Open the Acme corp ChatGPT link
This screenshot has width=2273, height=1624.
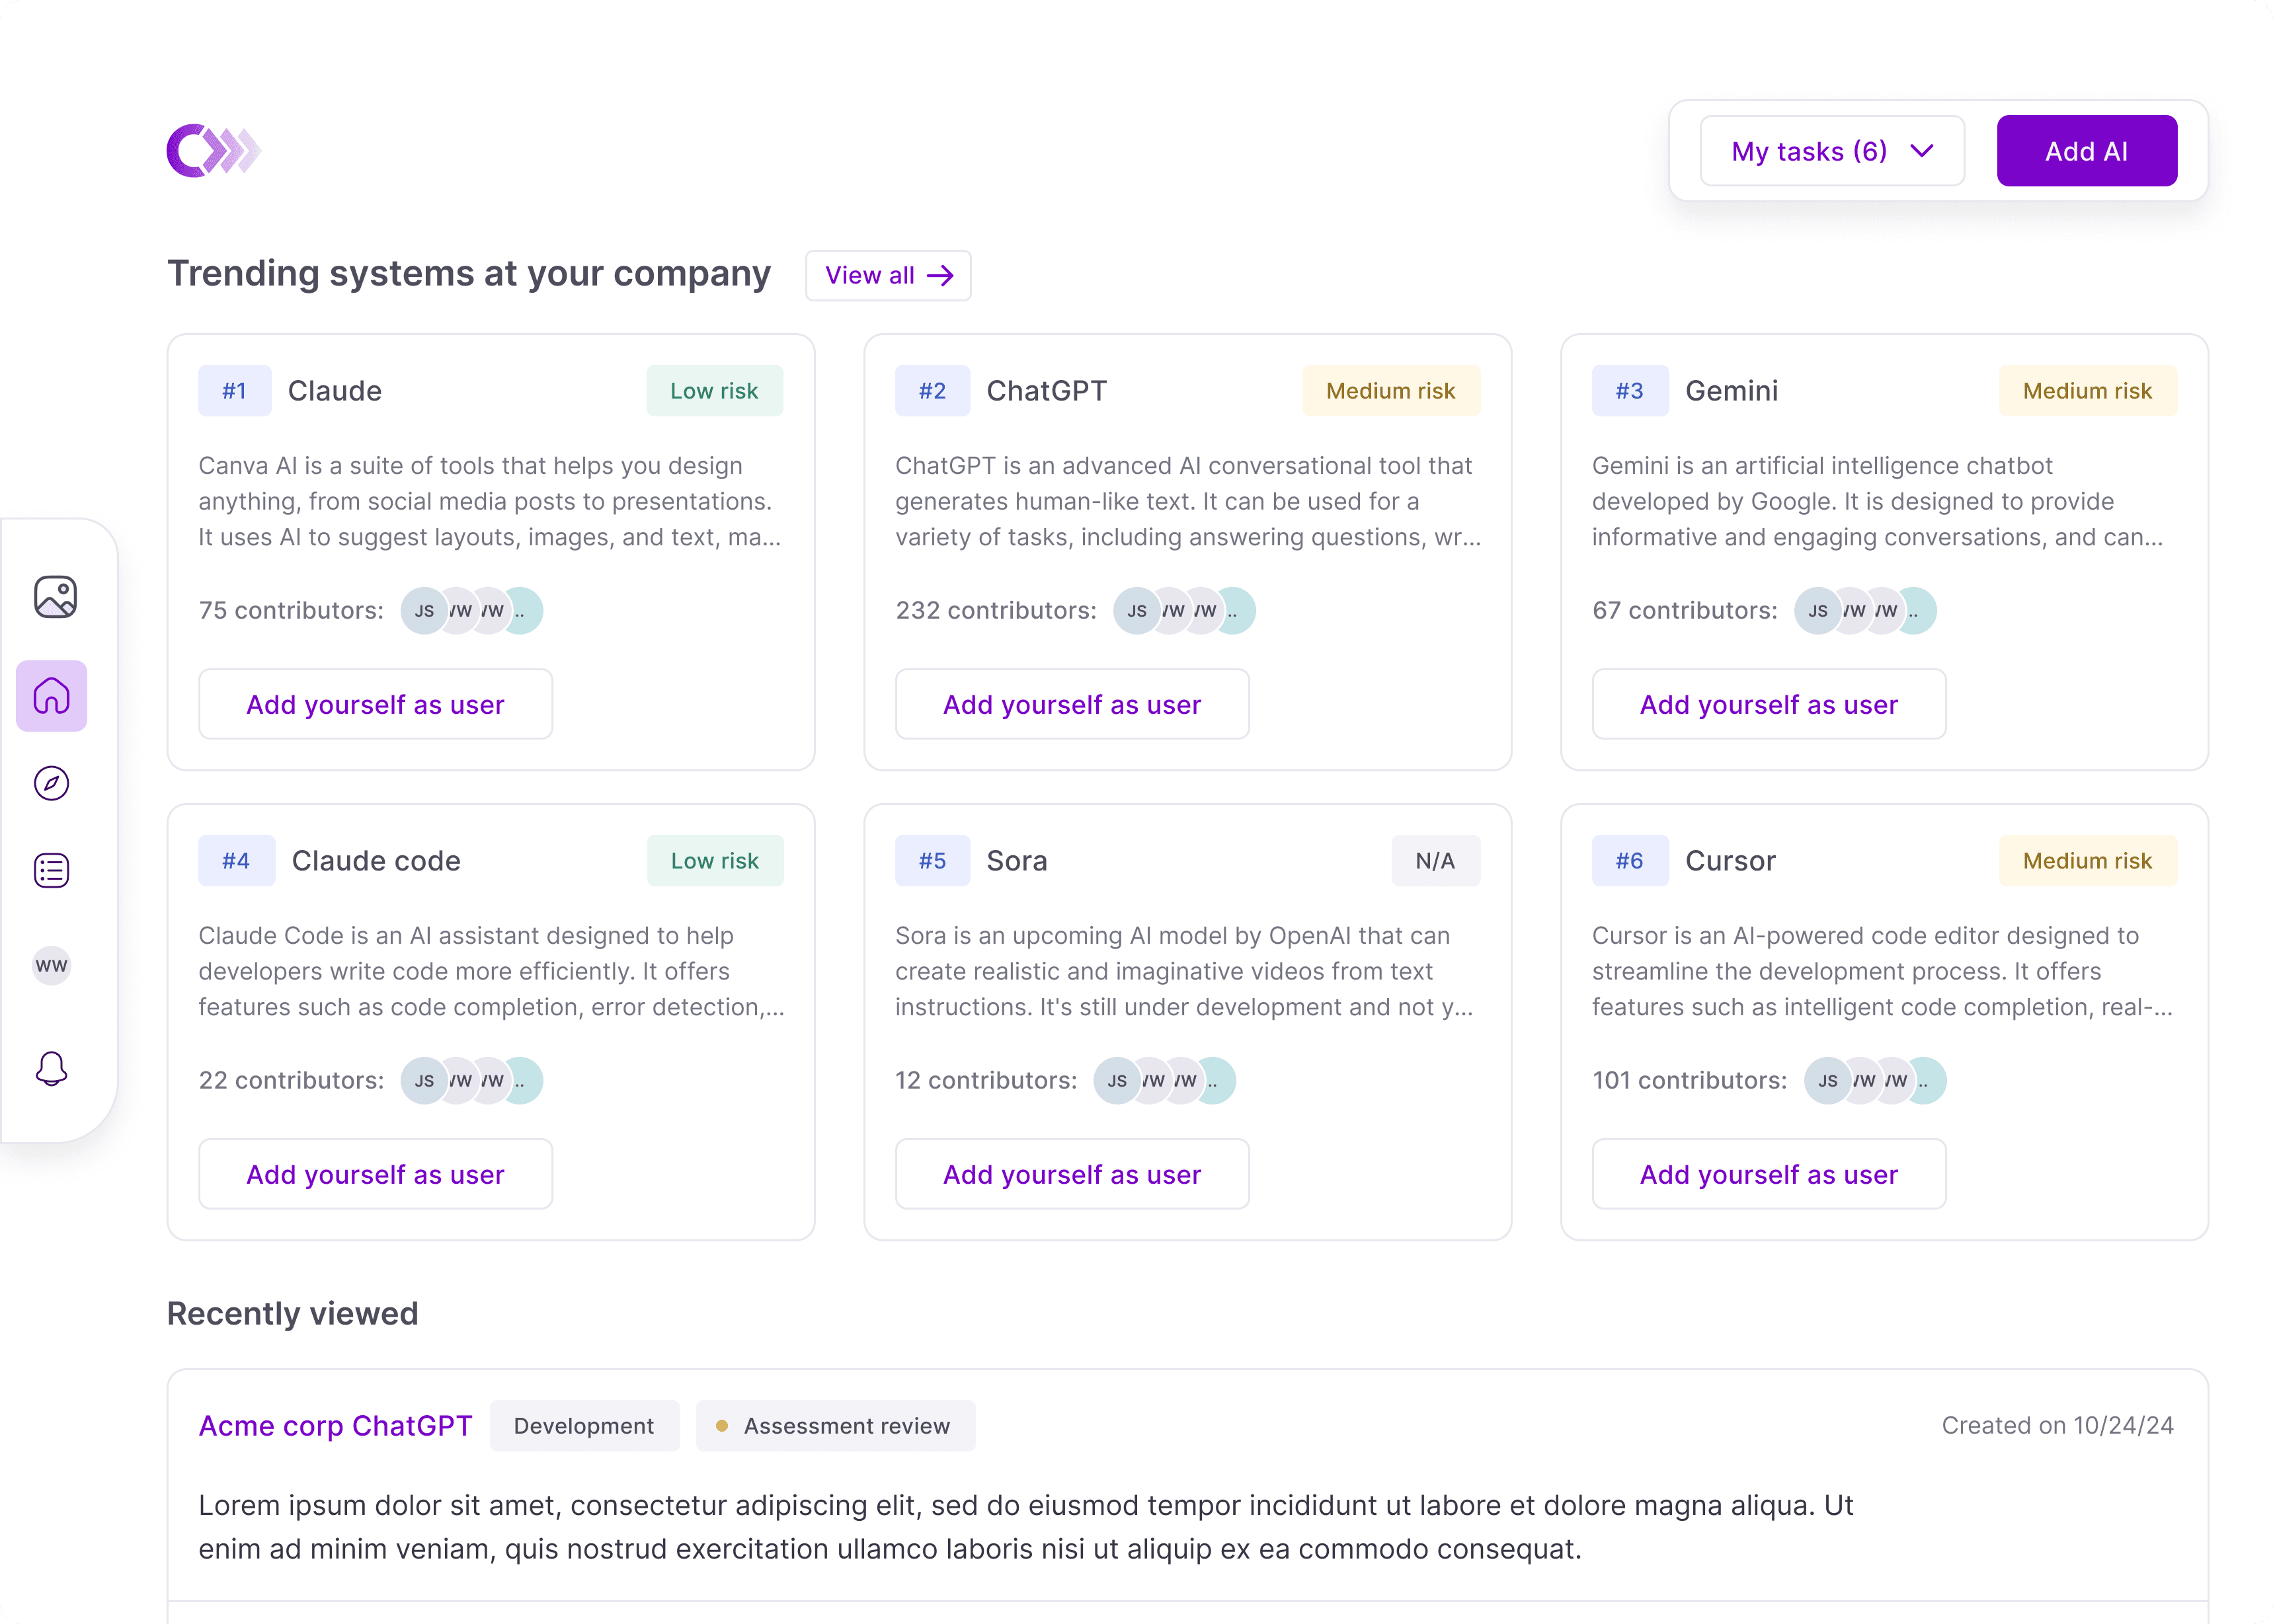pos(335,1425)
